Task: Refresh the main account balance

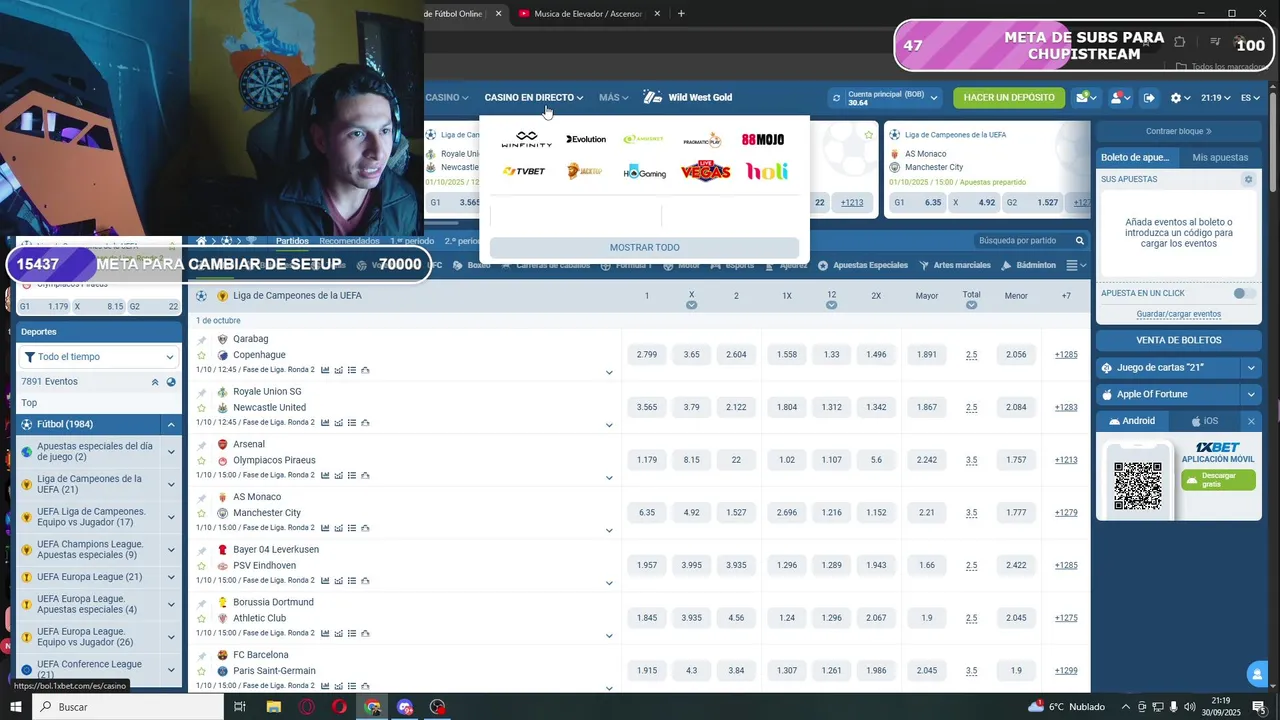Action: pyautogui.click(x=836, y=98)
